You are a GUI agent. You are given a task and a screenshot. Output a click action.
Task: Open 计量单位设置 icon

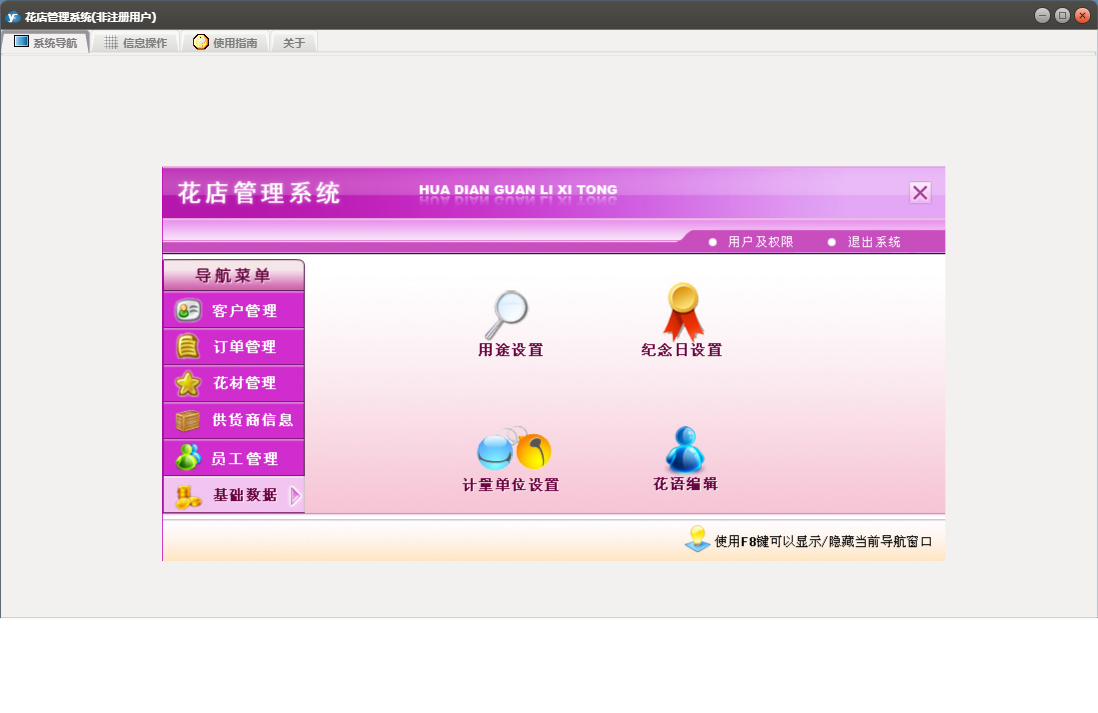(515, 448)
